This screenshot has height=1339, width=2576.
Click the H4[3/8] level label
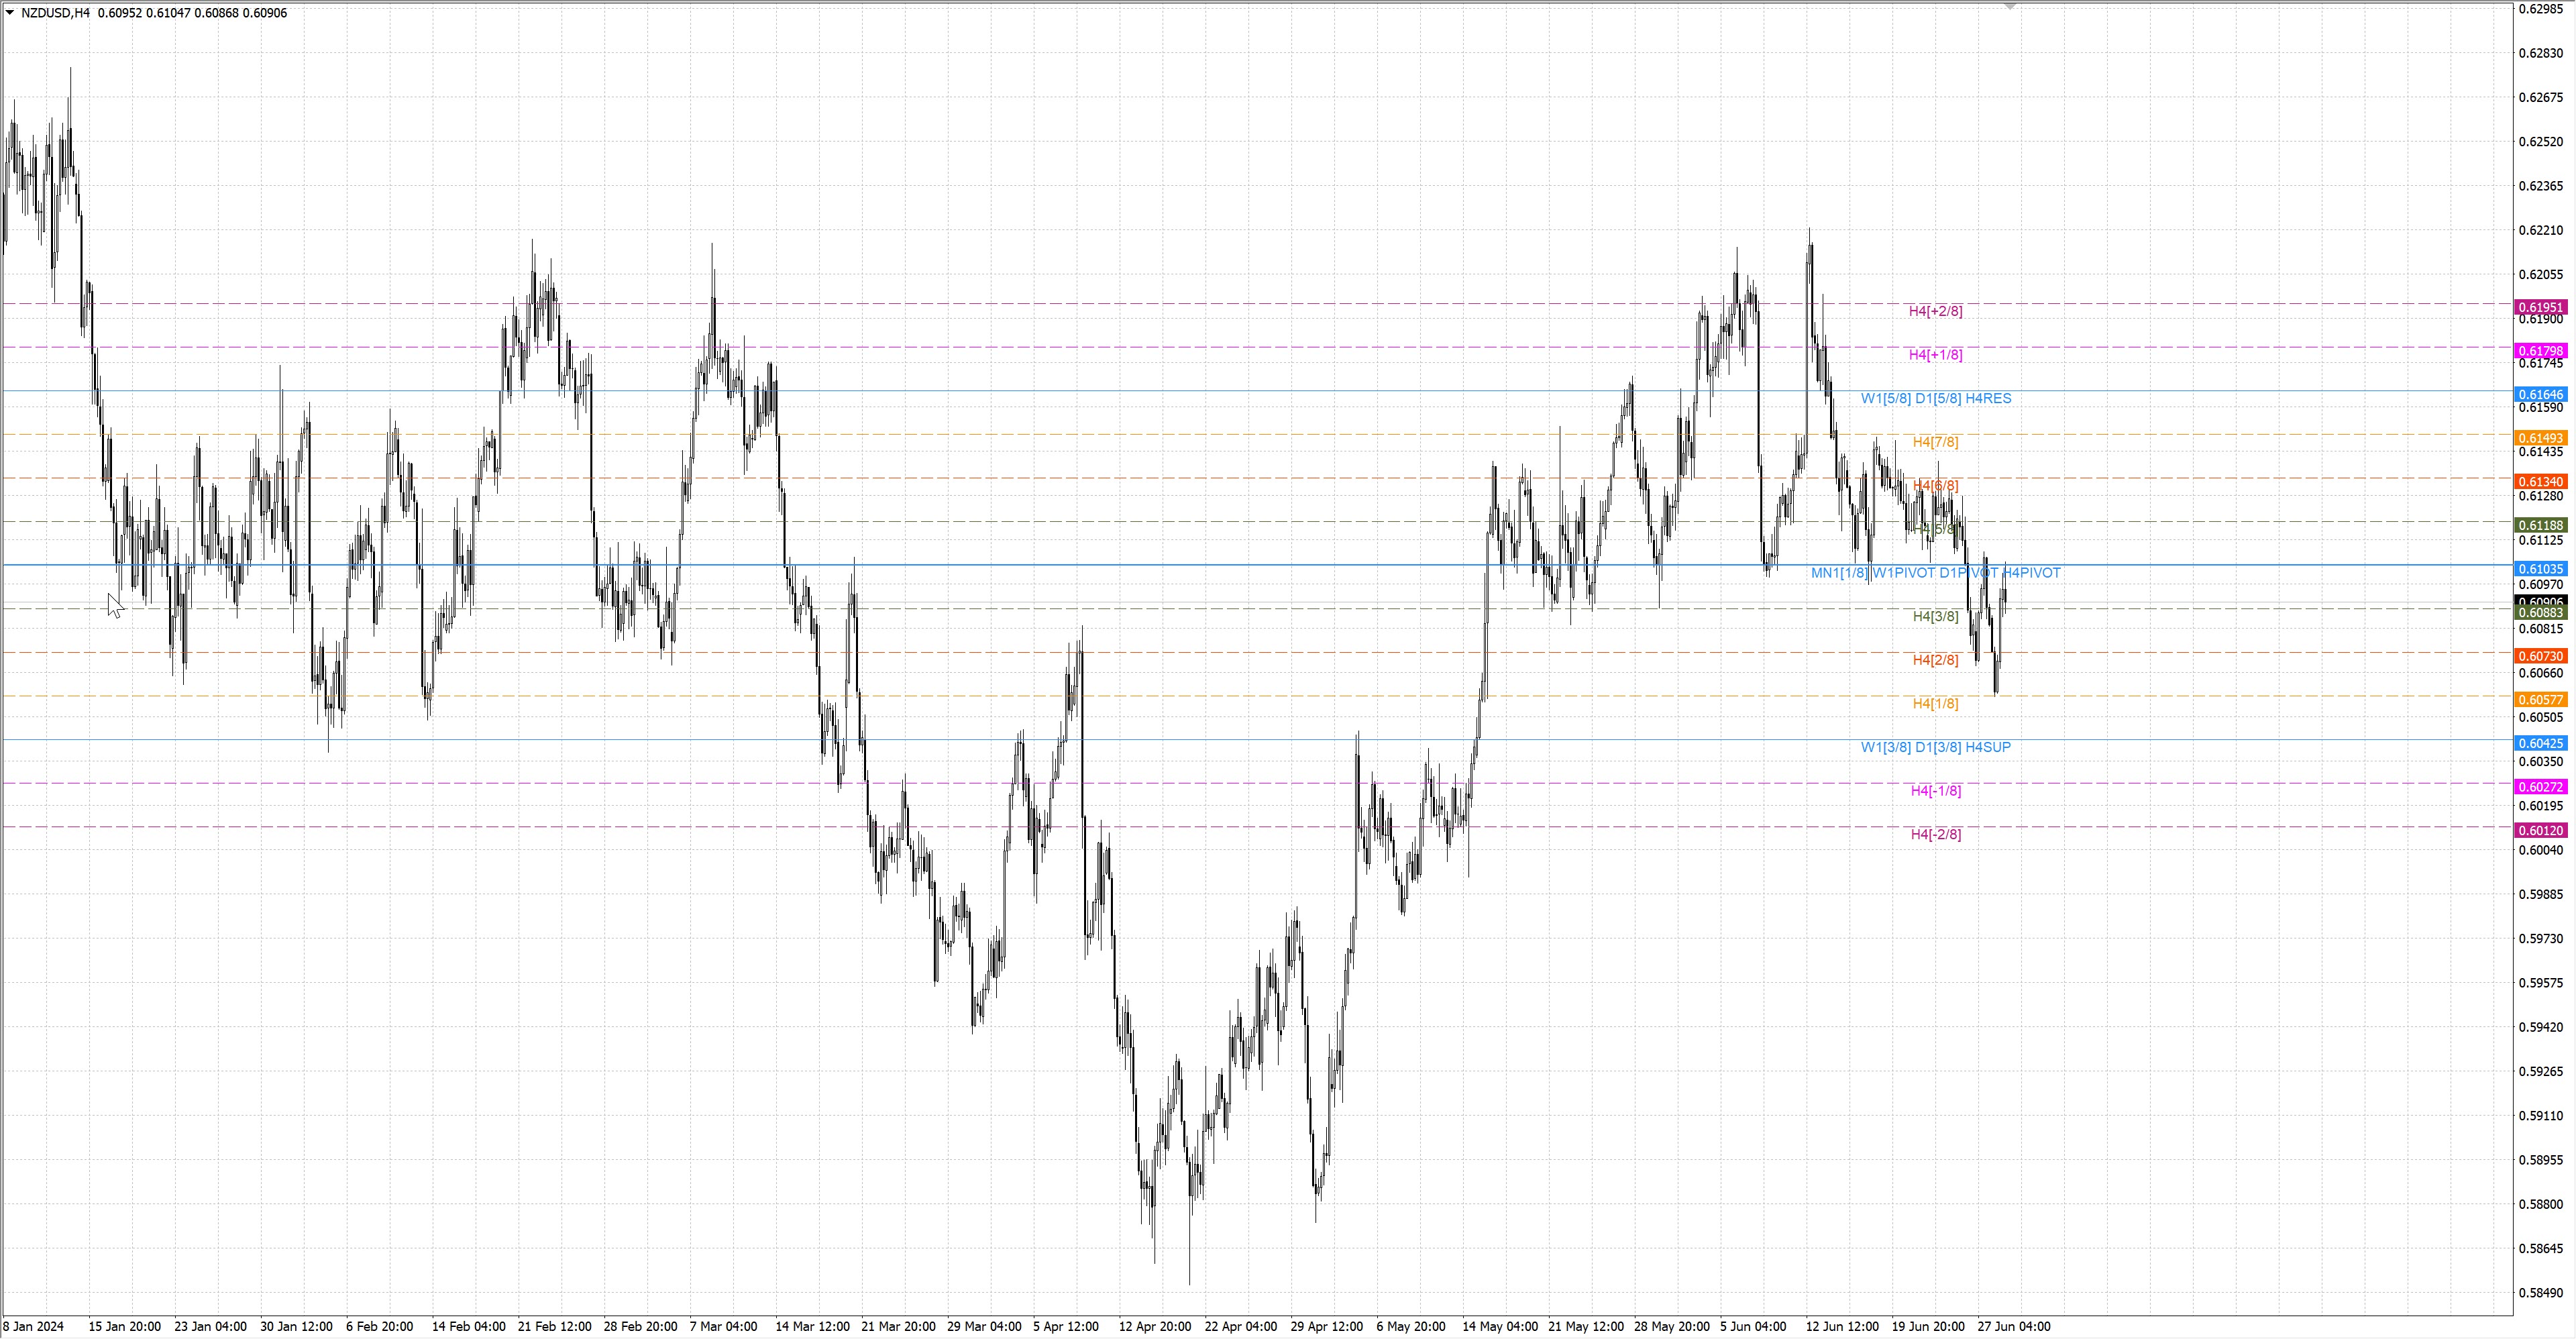pyautogui.click(x=1935, y=616)
